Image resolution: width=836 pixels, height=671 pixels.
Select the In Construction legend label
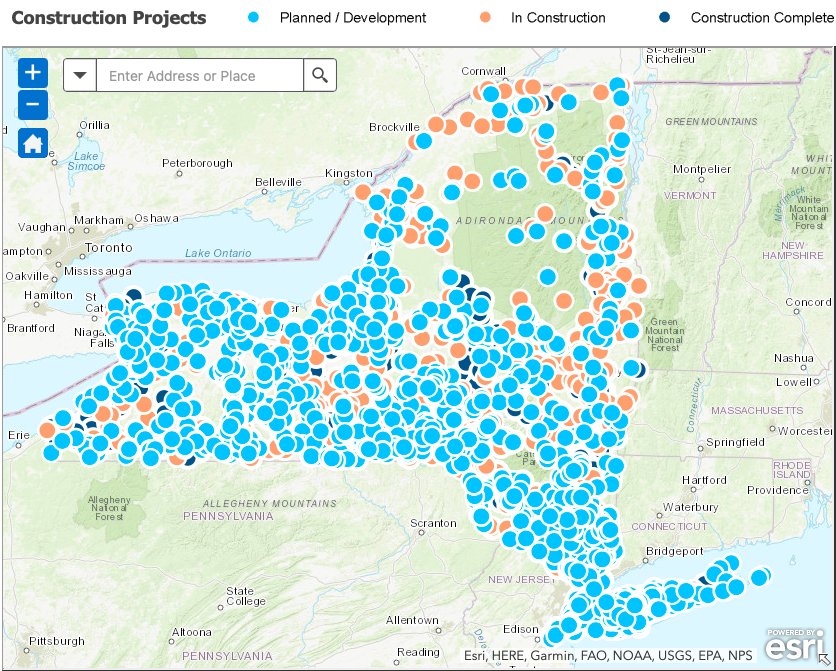(558, 18)
